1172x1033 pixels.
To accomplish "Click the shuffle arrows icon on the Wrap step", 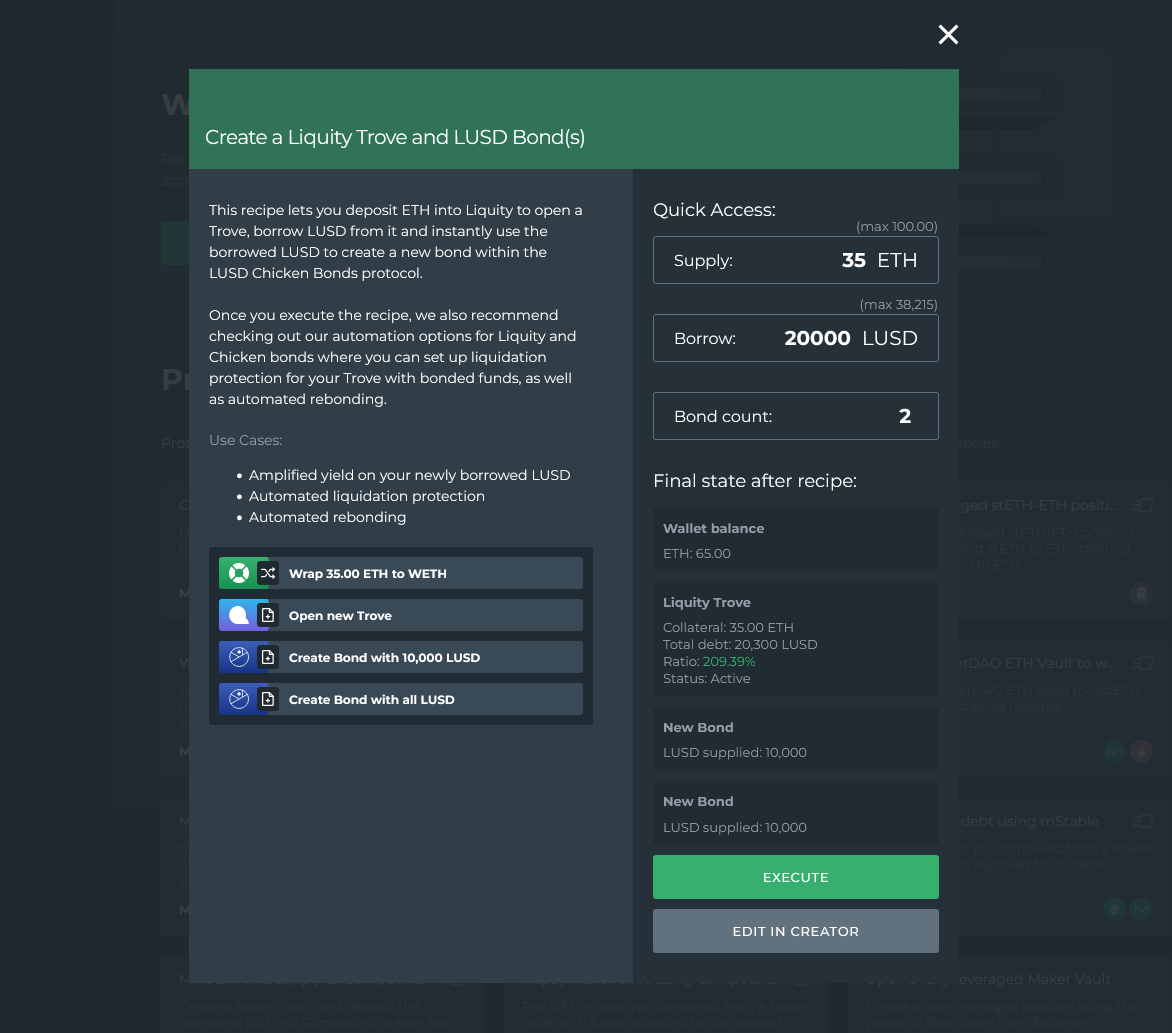I will point(268,573).
